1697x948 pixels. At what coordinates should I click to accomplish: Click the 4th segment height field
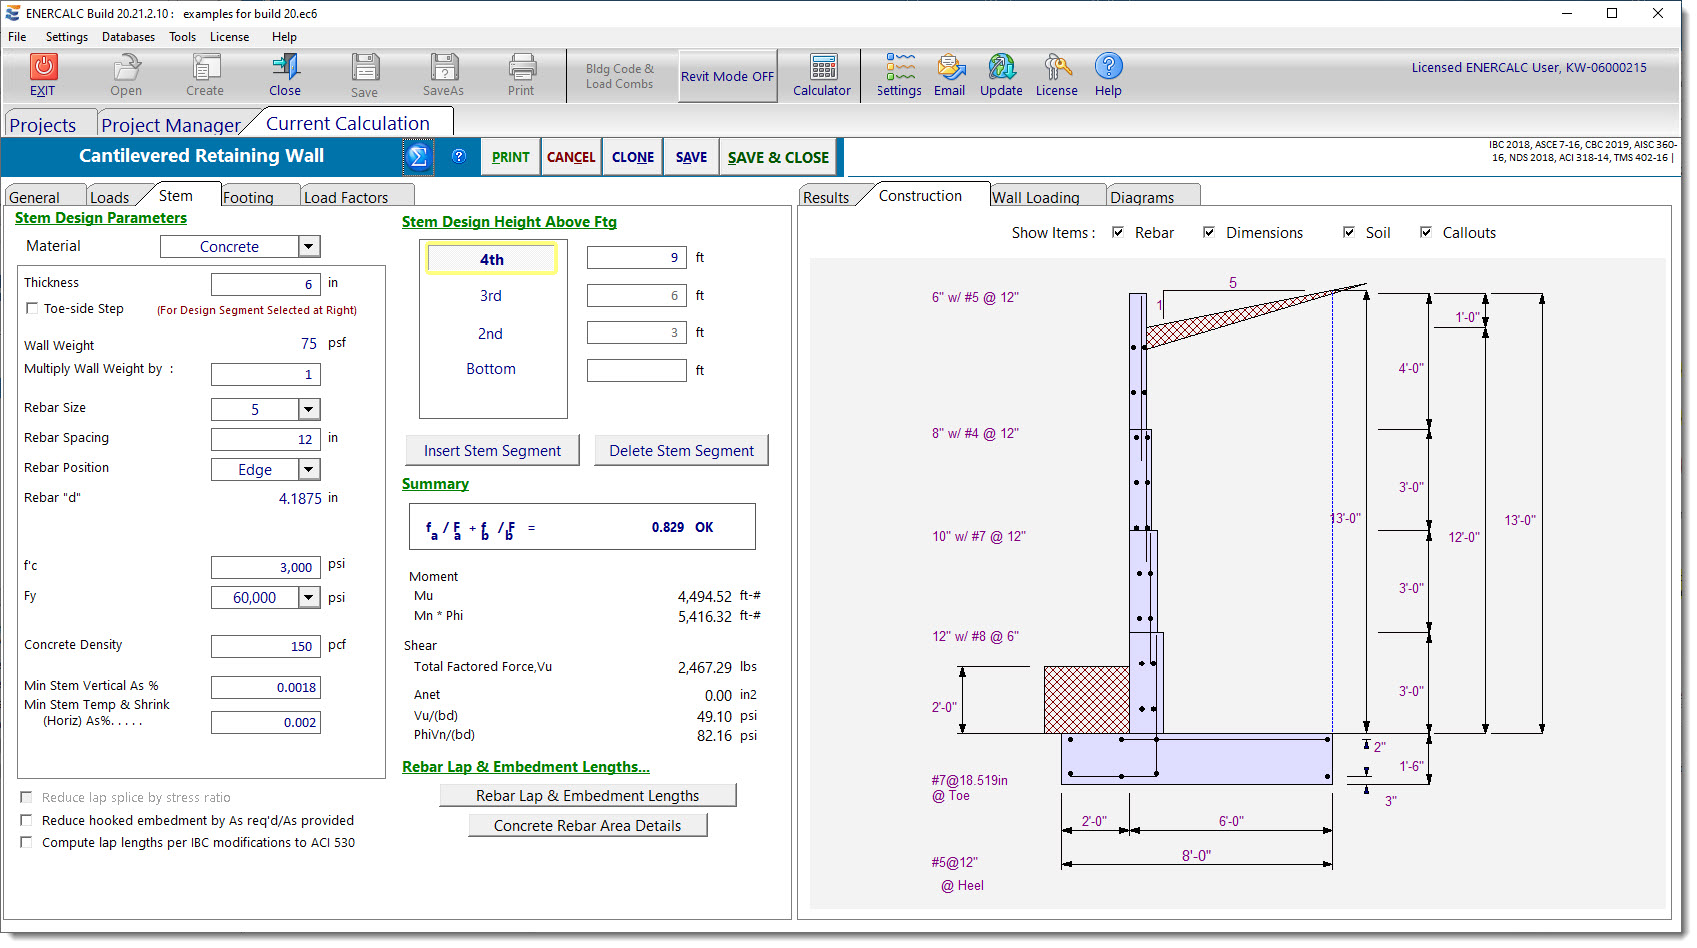click(x=637, y=257)
